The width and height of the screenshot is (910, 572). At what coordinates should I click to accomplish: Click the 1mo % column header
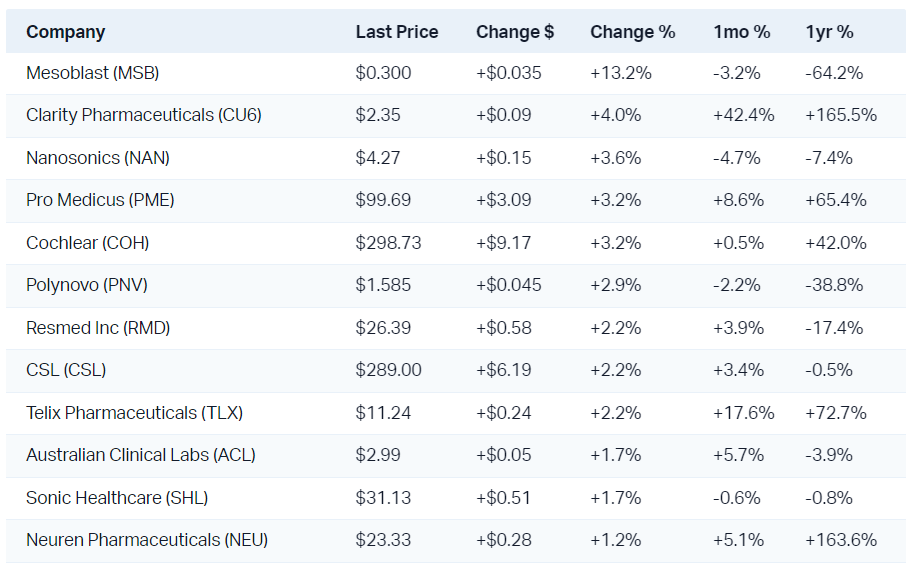pyautogui.click(x=742, y=32)
